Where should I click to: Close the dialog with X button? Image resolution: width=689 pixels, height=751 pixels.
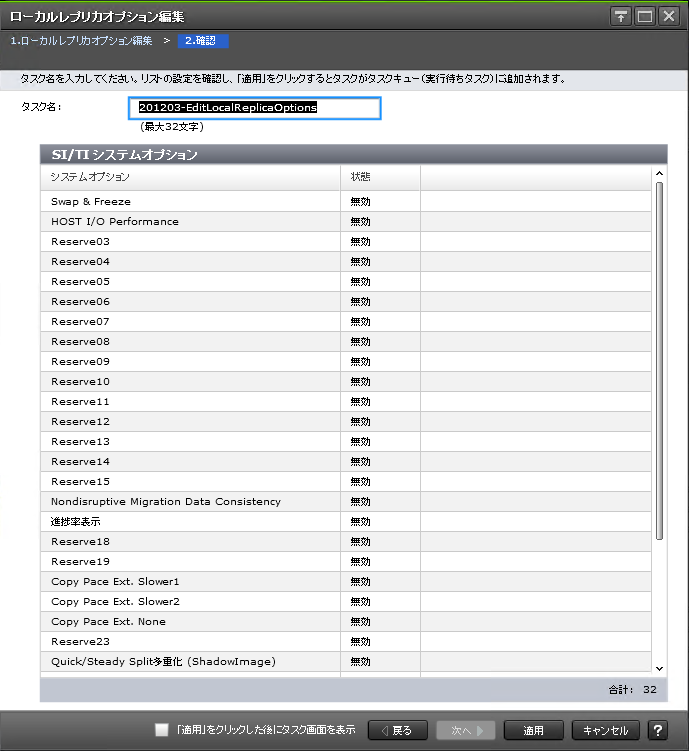[669, 17]
